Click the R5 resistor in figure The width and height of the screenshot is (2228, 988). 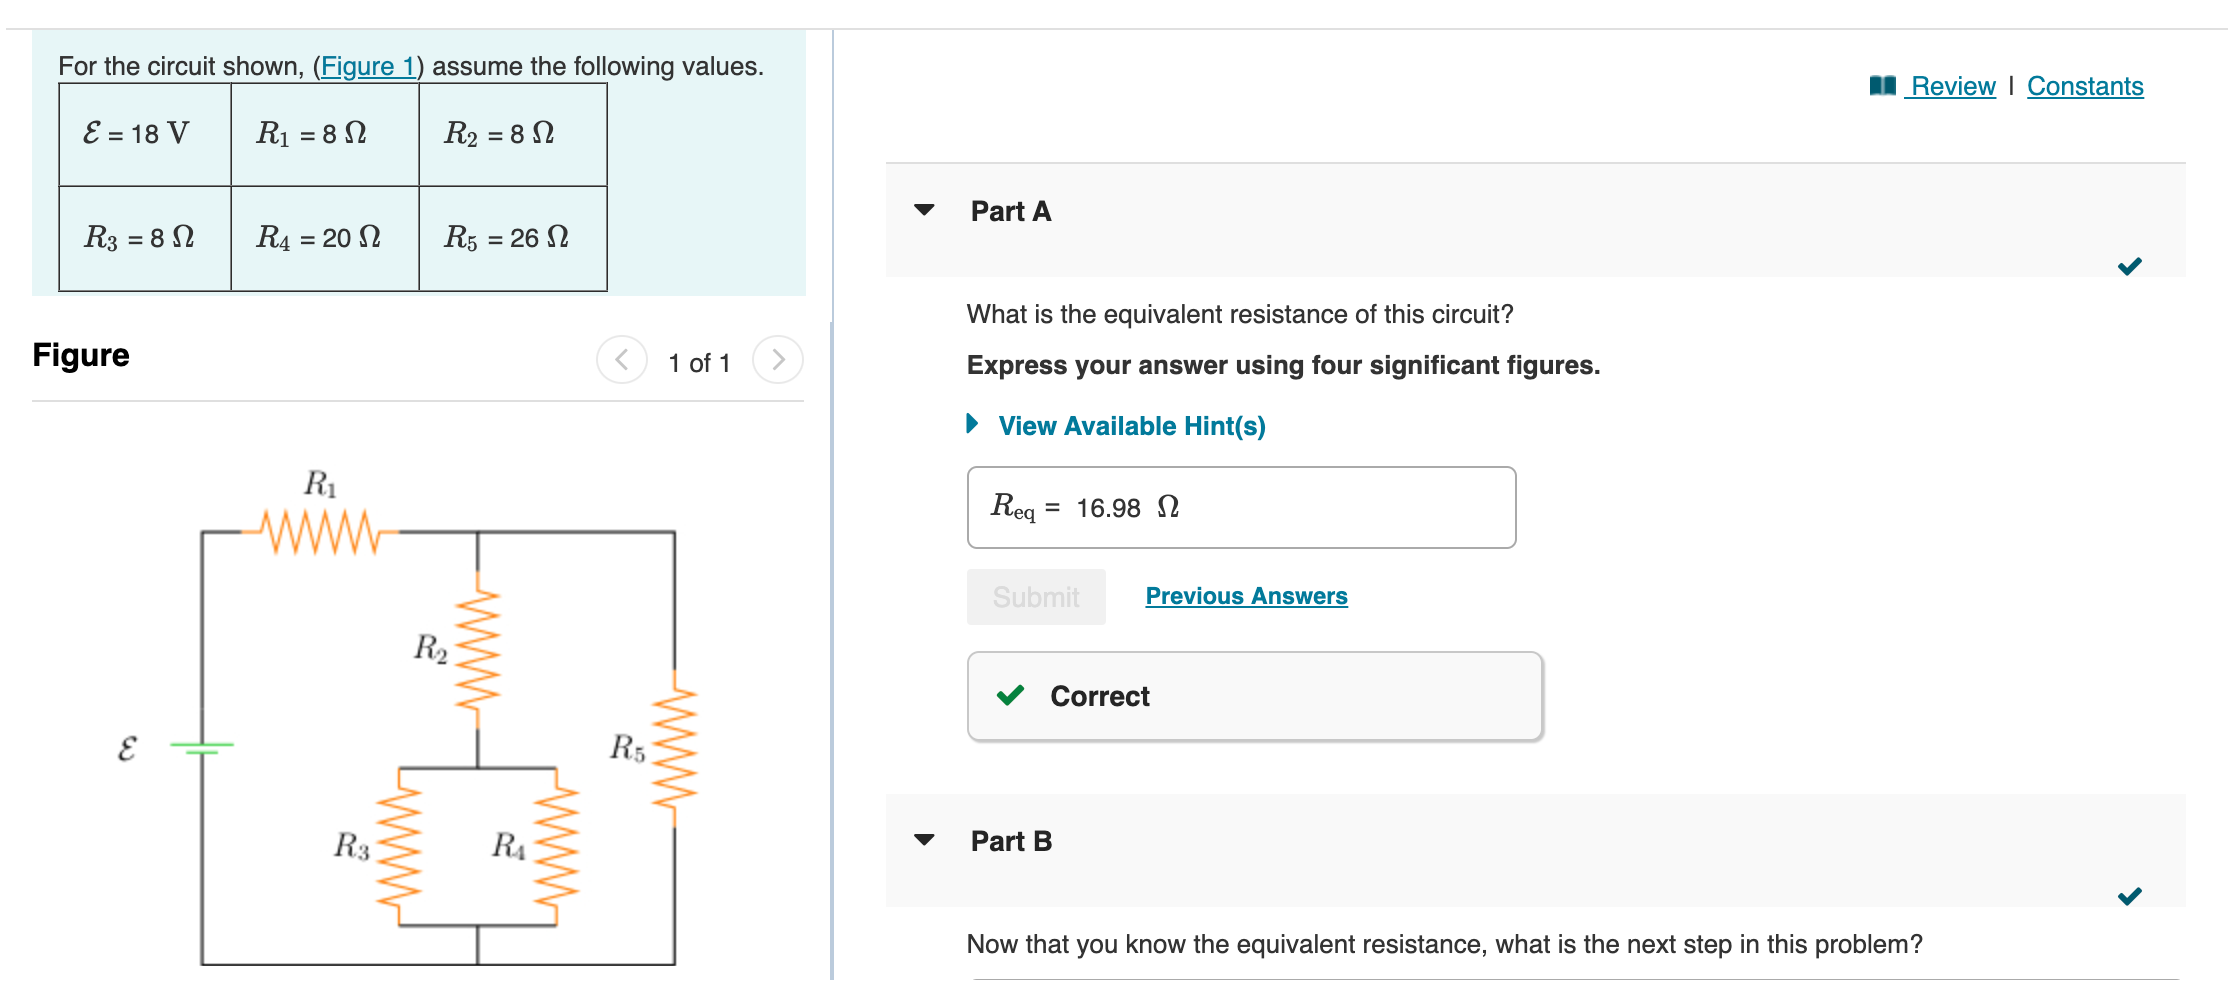(675, 748)
